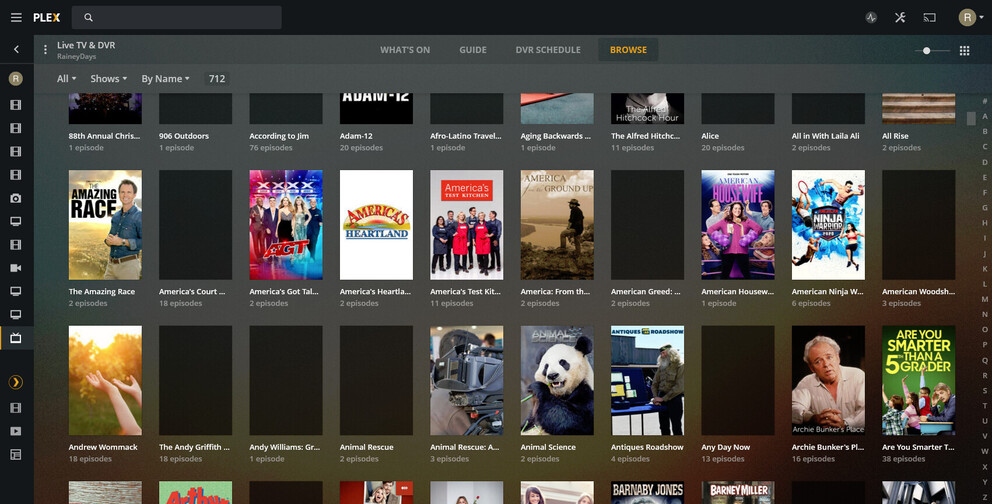This screenshot has width=992, height=504.
Task: Open the hamburger navigation menu
Action: point(16,18)
